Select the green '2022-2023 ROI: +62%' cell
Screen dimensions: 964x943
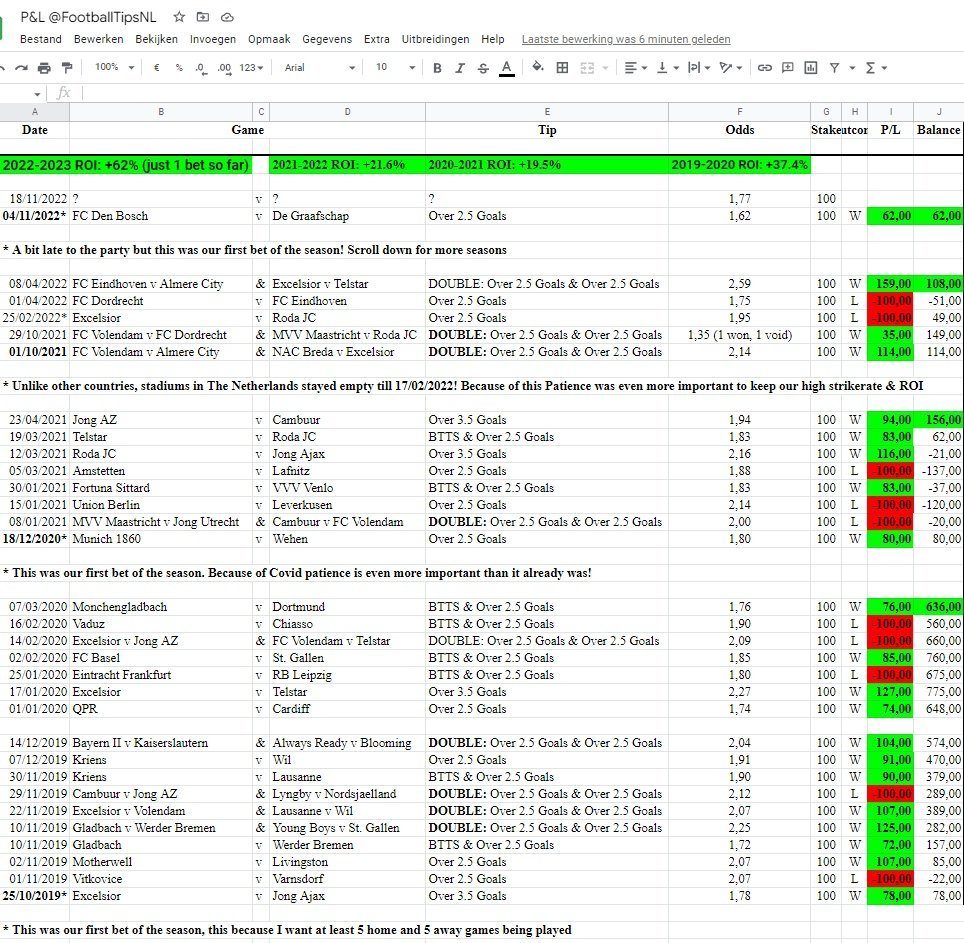(126, 165)
